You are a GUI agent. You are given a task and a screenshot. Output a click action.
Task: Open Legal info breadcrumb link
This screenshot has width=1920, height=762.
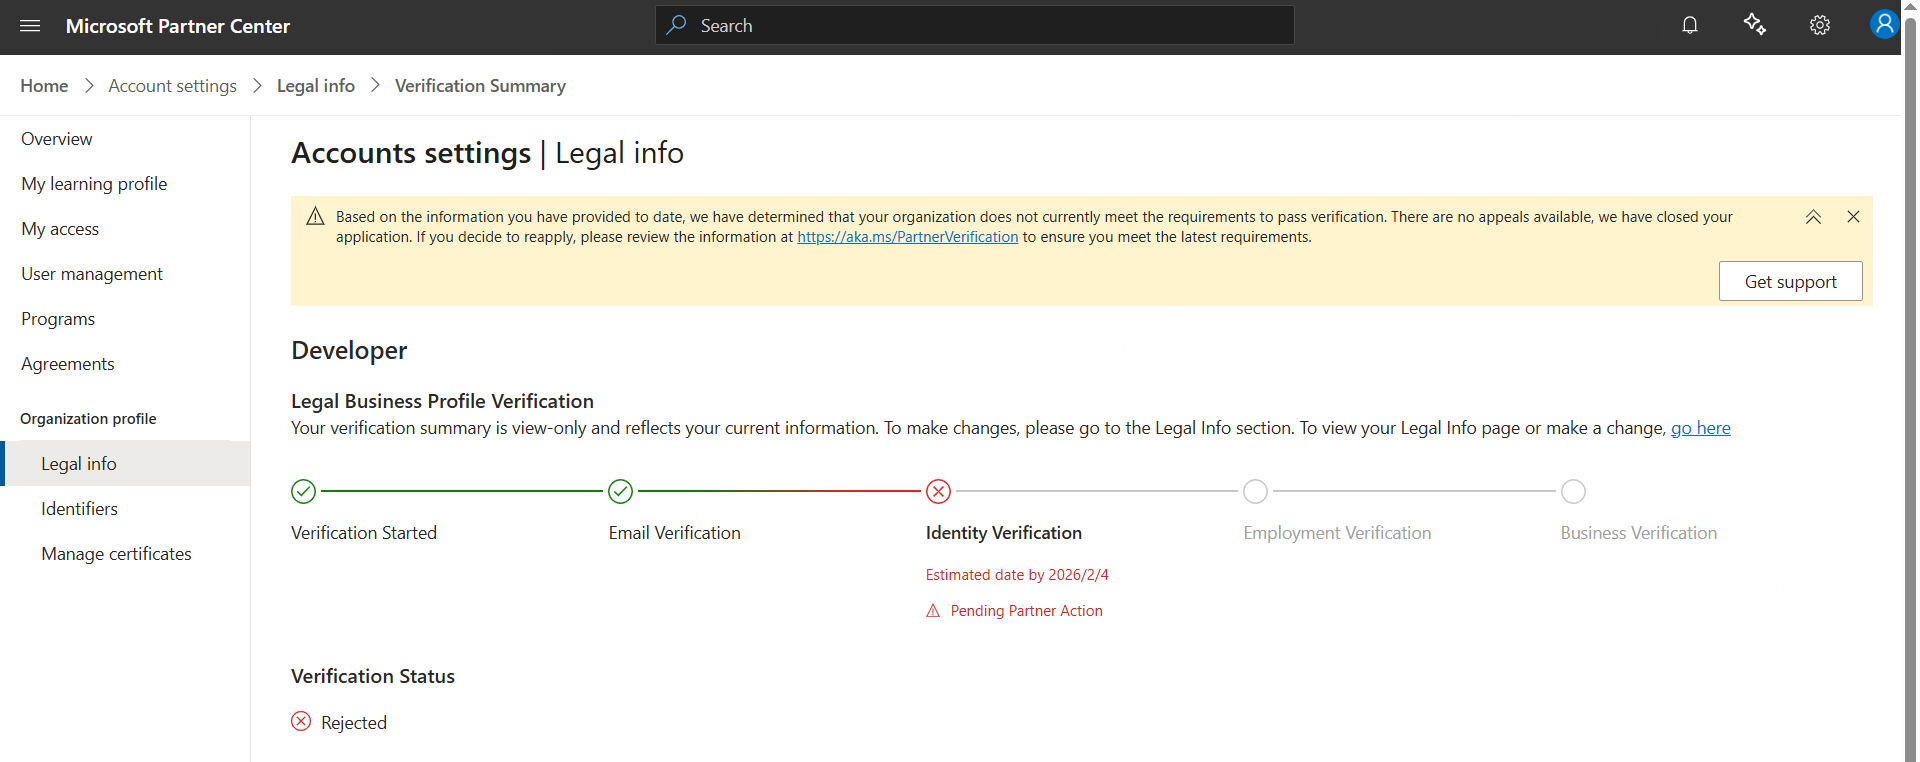coord(316,86)
